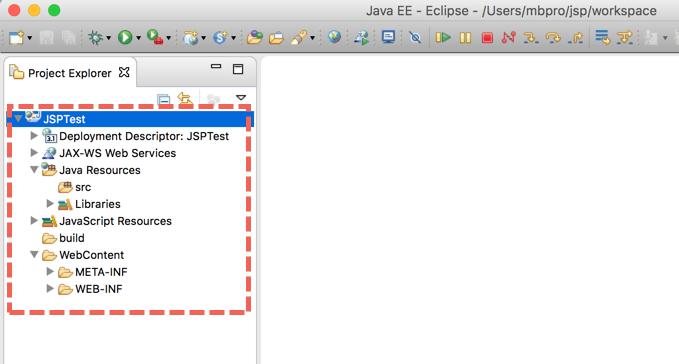
Task: Maximize the Project Explorer panel
Action: click(238, 69)
